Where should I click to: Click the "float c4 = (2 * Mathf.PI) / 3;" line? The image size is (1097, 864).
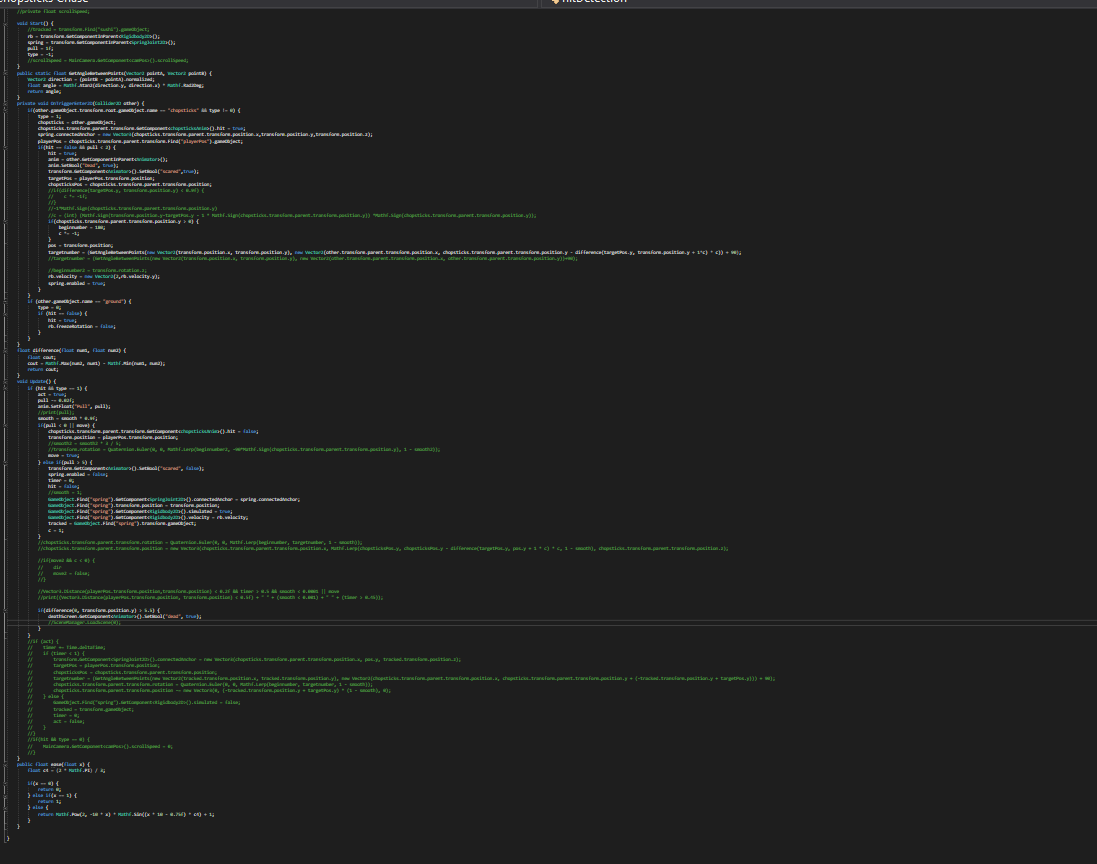[x=66, y=770]
